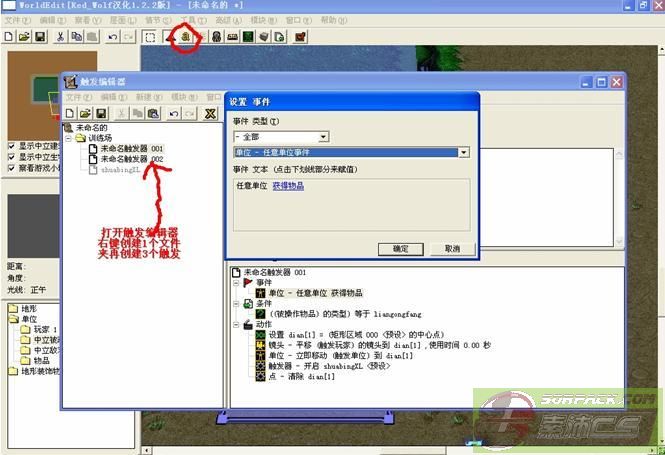Click the 确定 button in event dialog
Viewport: 665px width, 455px height.
coord(401,248)
